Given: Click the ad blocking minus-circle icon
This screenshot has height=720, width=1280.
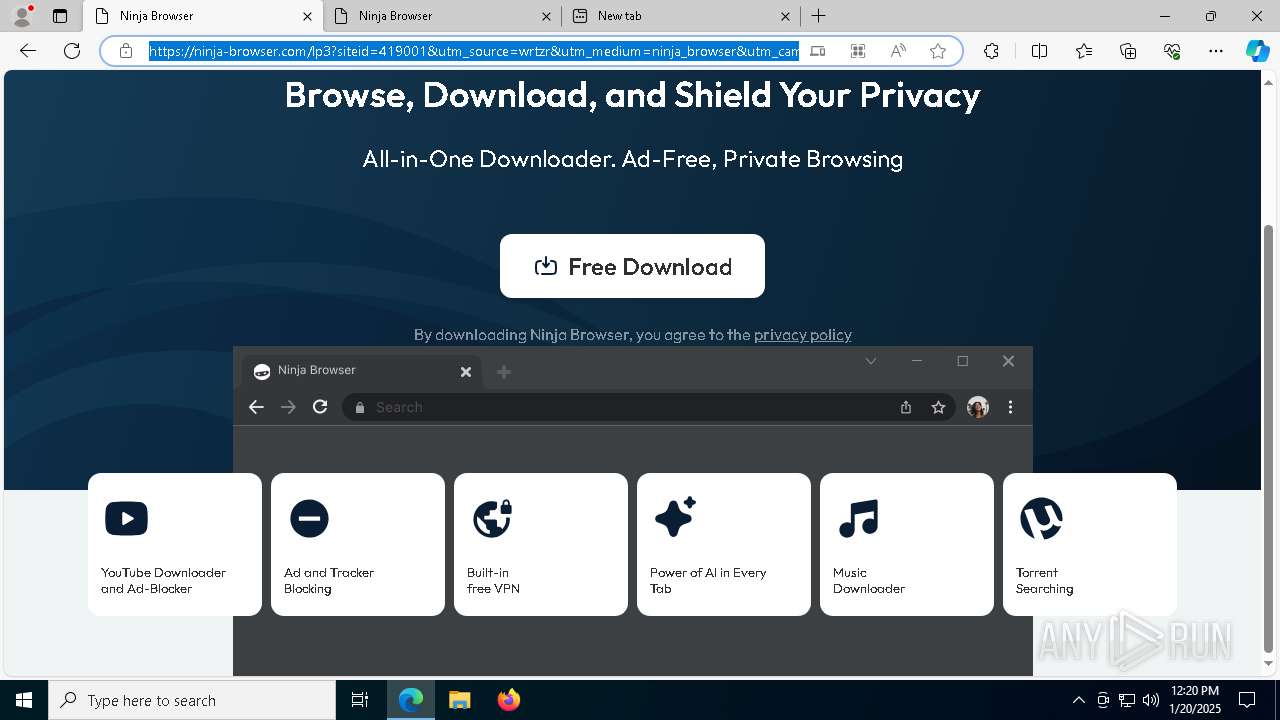Looking at the screenshot, I should (x=309, y=518).
